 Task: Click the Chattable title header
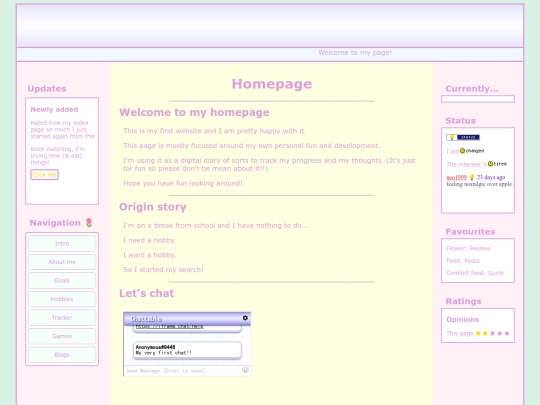[x=146, y=319]
